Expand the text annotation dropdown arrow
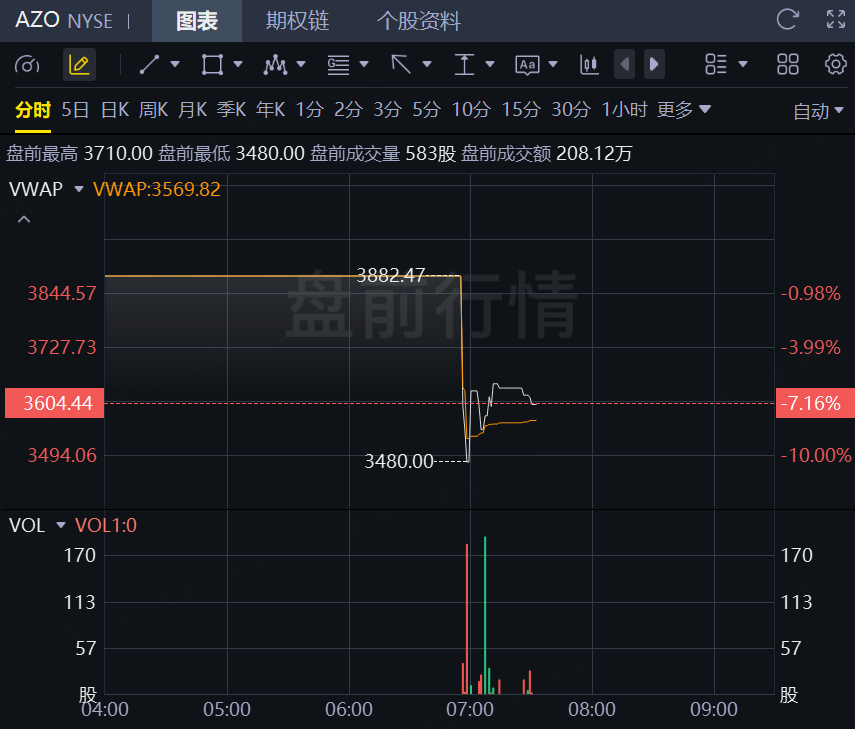Image resolution: width=855 pixels, height=729 pixels. (x=553, y=64)
